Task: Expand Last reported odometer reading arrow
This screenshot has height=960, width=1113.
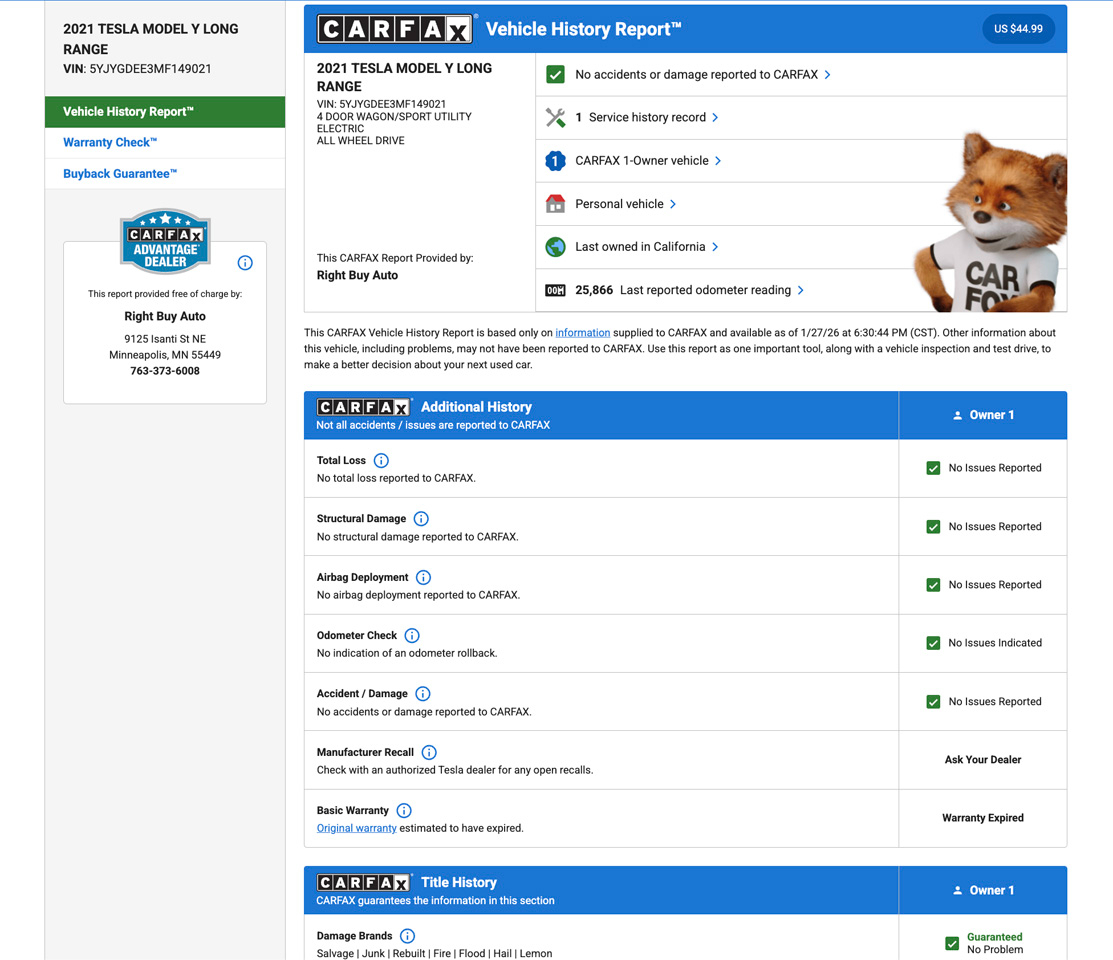Action: pyautogui.click(x=801, y=291)
